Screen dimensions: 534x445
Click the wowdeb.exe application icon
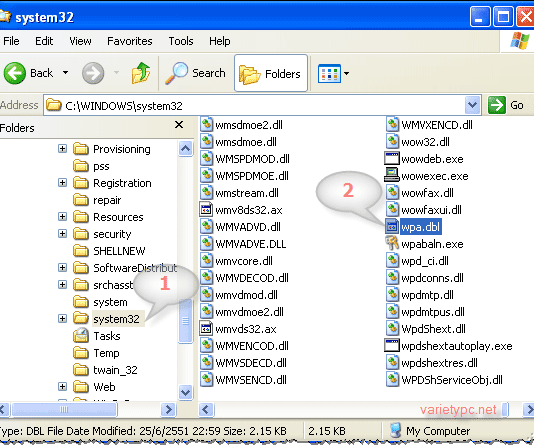pyautogui.click(x=392, y=159)
